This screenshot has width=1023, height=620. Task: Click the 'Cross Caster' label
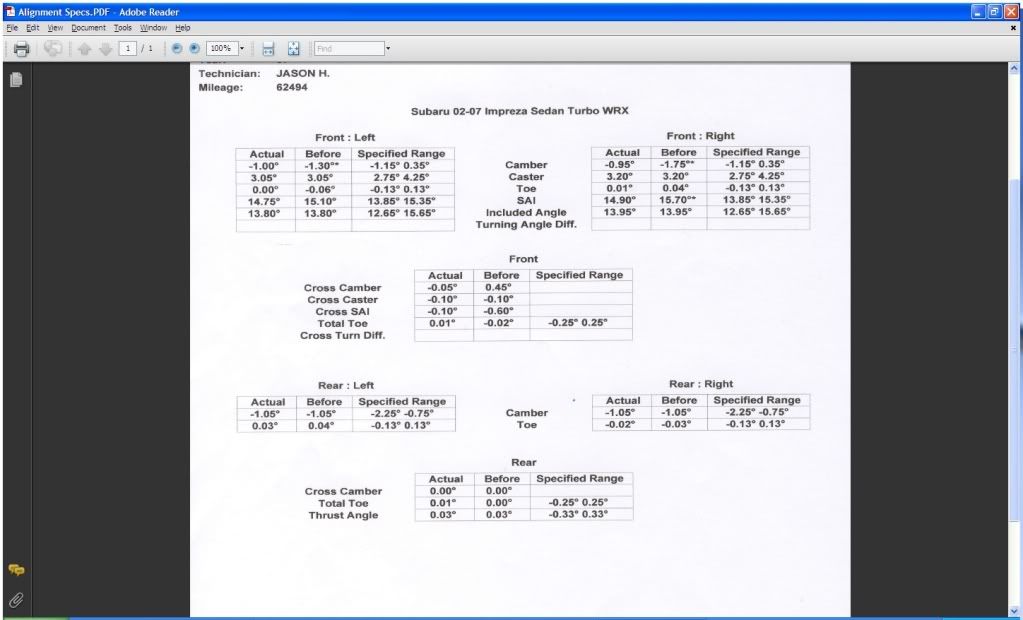coord(343,300)
